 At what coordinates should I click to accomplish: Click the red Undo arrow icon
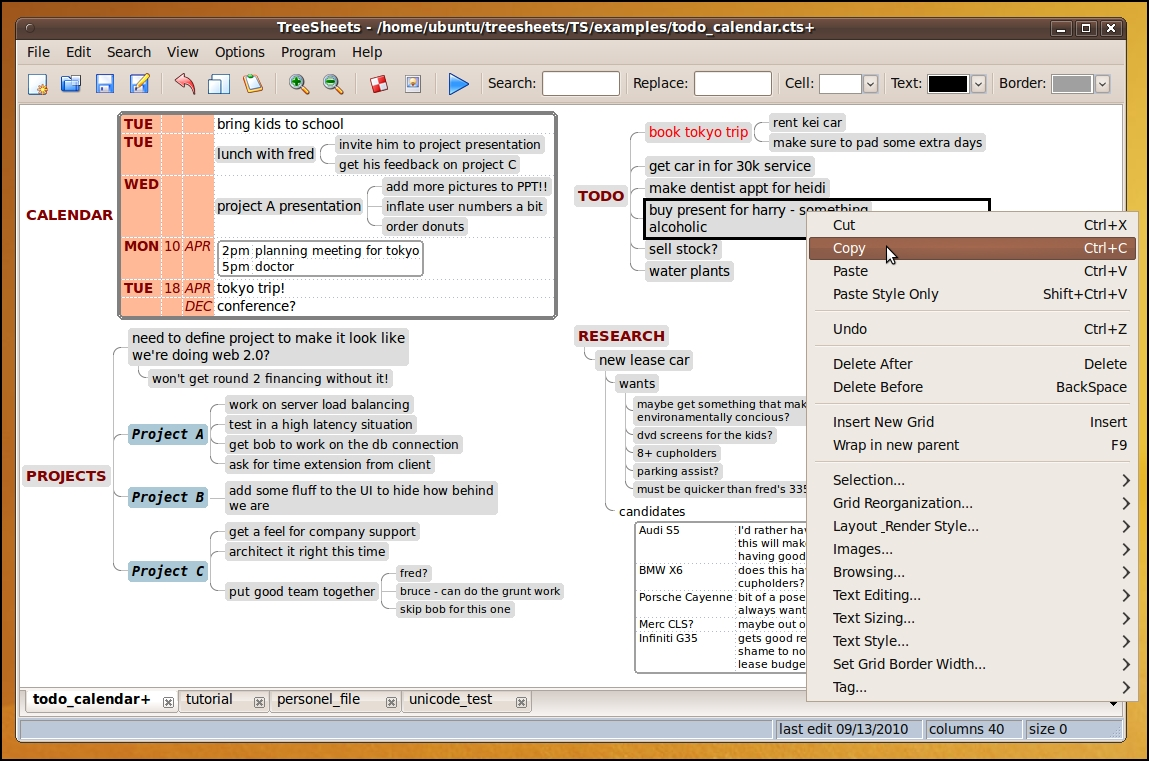[x=185, y=84]
